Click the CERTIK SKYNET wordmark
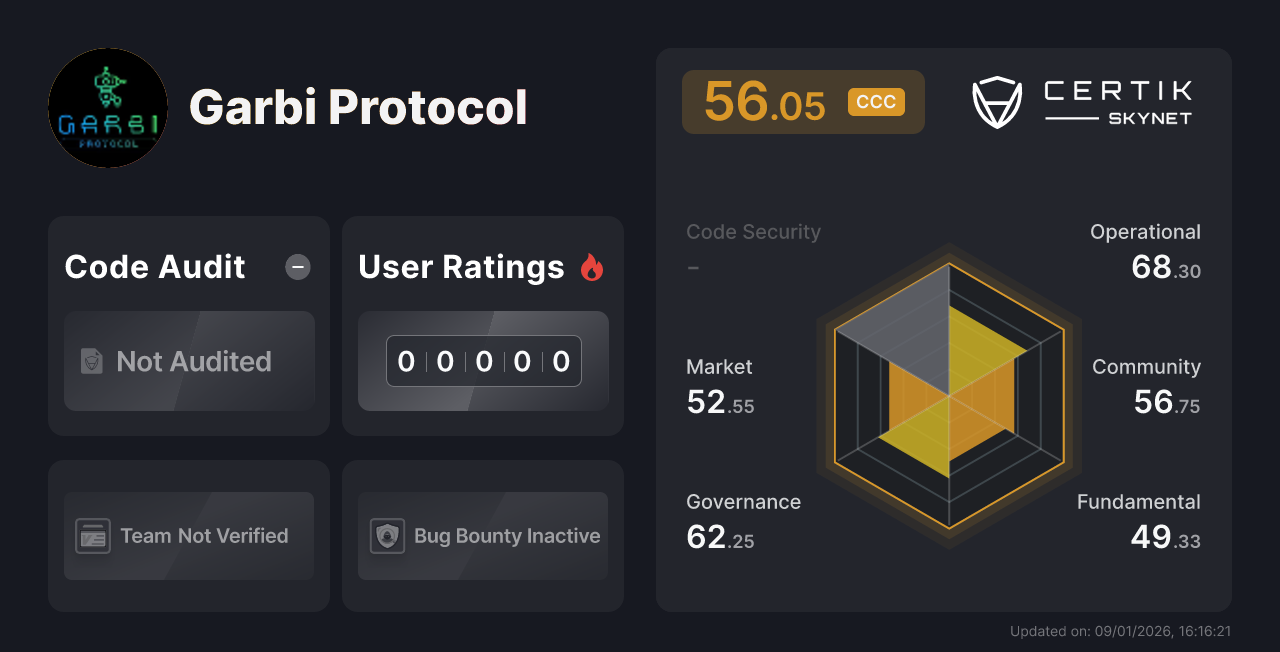The width and height of the screenshot is (1280, 652). pyautogui.click(x=1116, y=100)
